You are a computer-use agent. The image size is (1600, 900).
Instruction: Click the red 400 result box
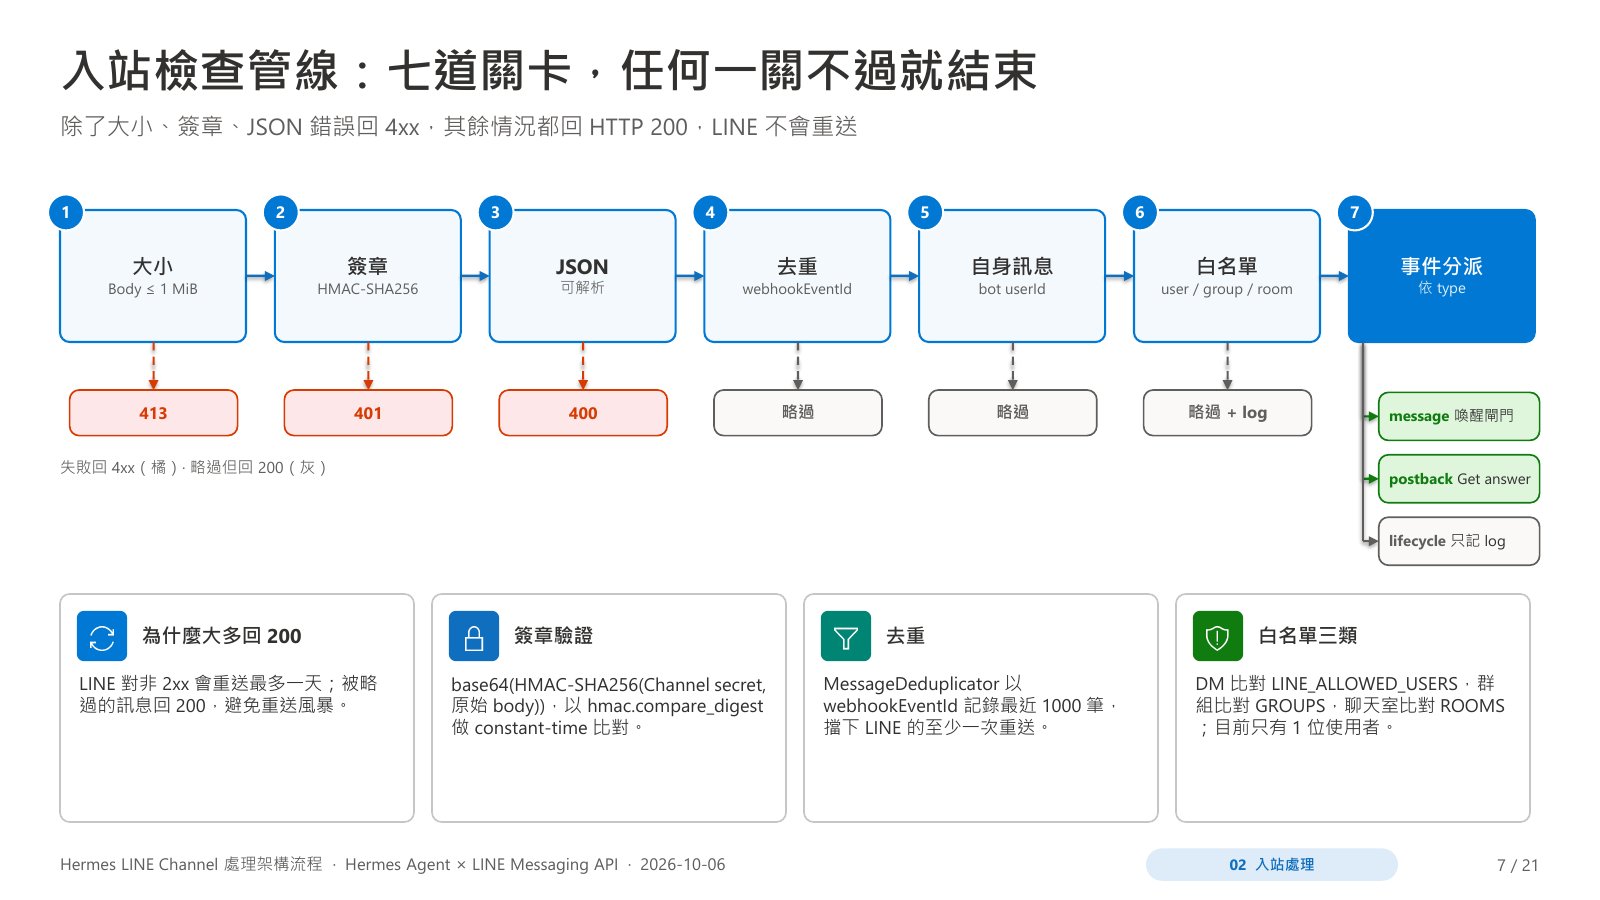583,413
